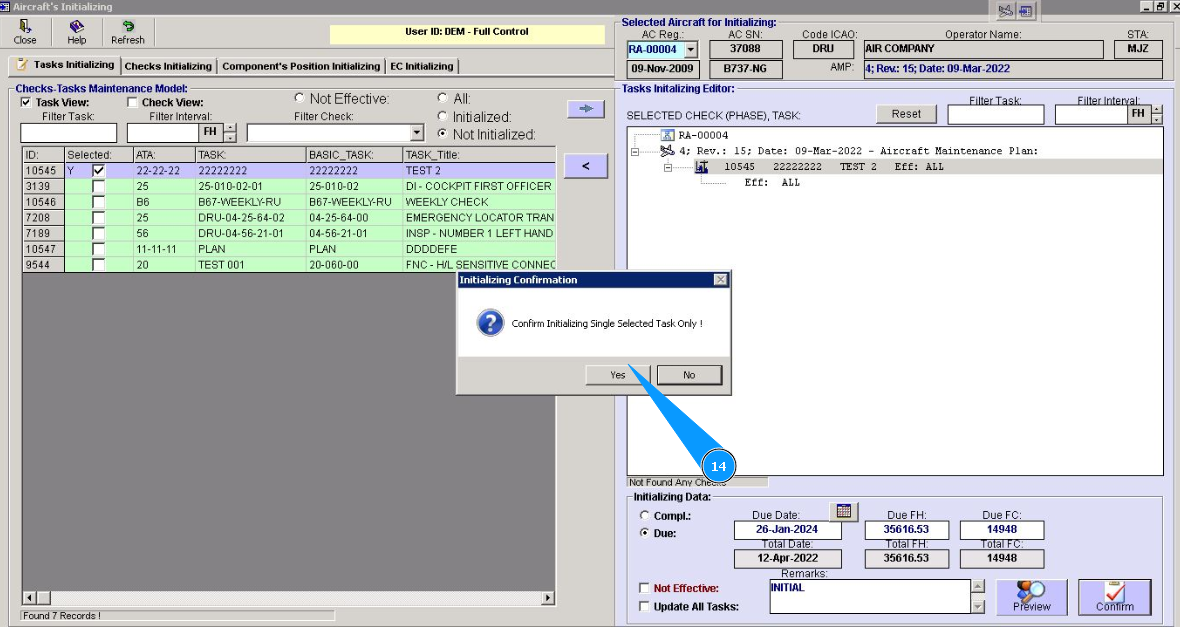
Task: Select the All radio button
Action: tap(442, 98)
